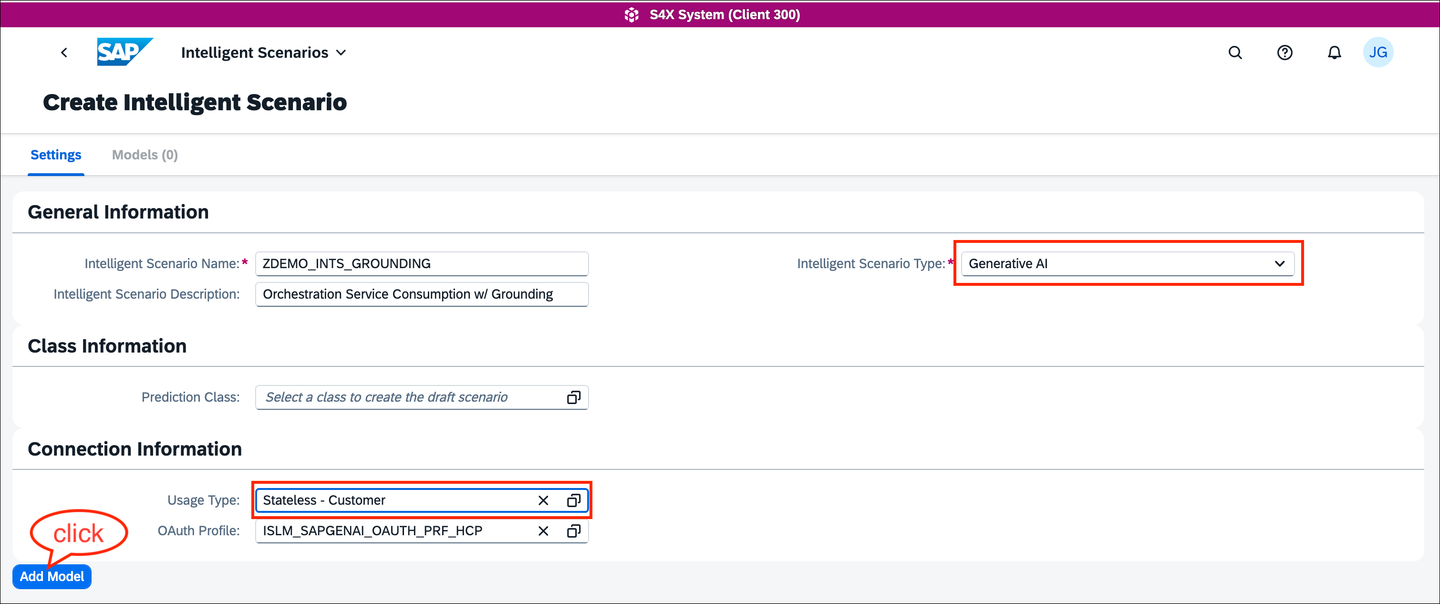This screenshot has width=1440, height=604.
Task: Open the notifications bell
Action: (x=1334, y=53)
